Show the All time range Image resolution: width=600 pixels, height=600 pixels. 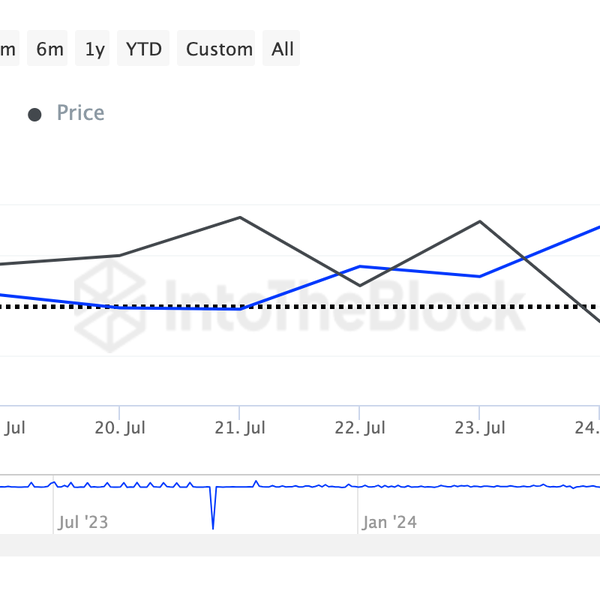coord(283,48)
